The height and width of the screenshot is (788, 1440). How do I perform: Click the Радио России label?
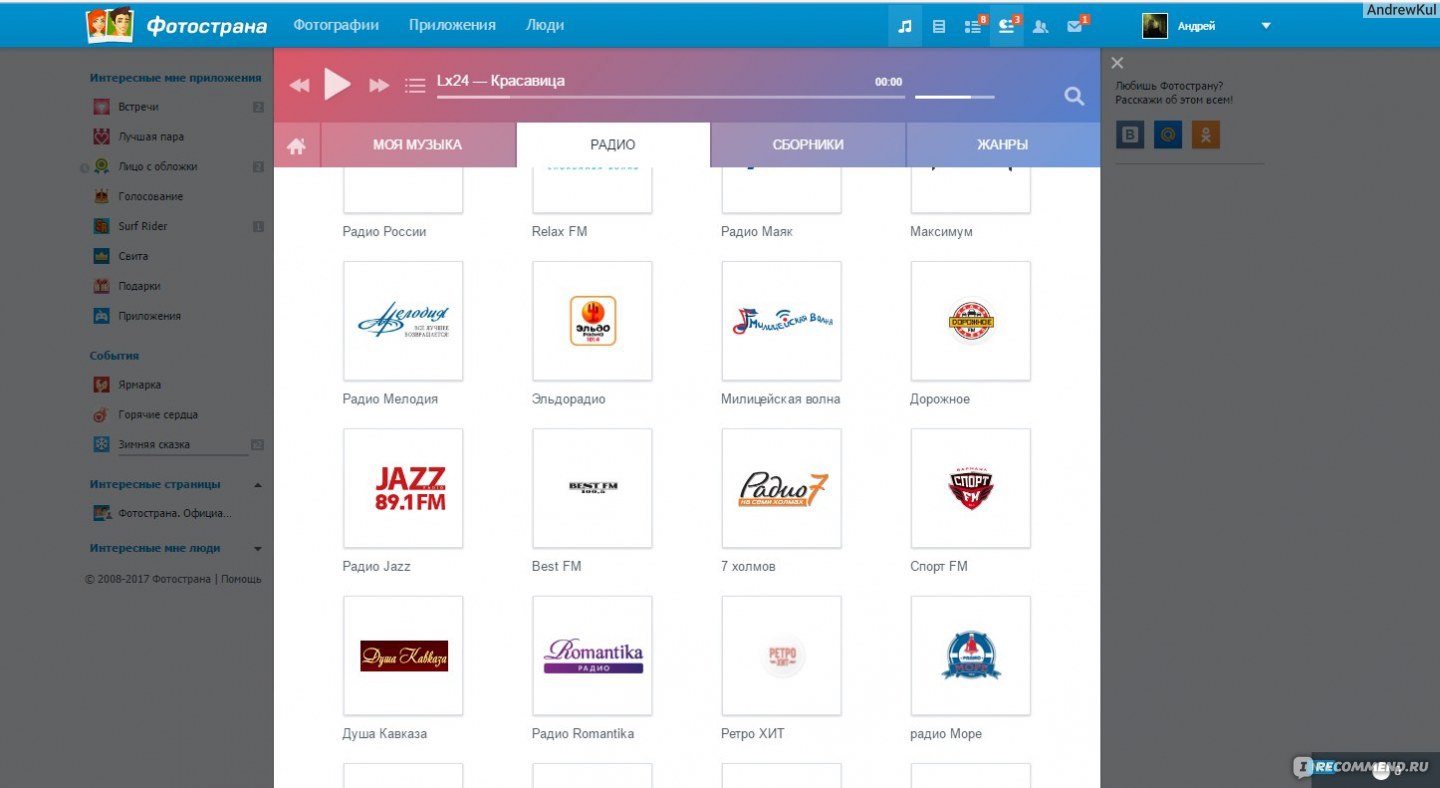384,232
